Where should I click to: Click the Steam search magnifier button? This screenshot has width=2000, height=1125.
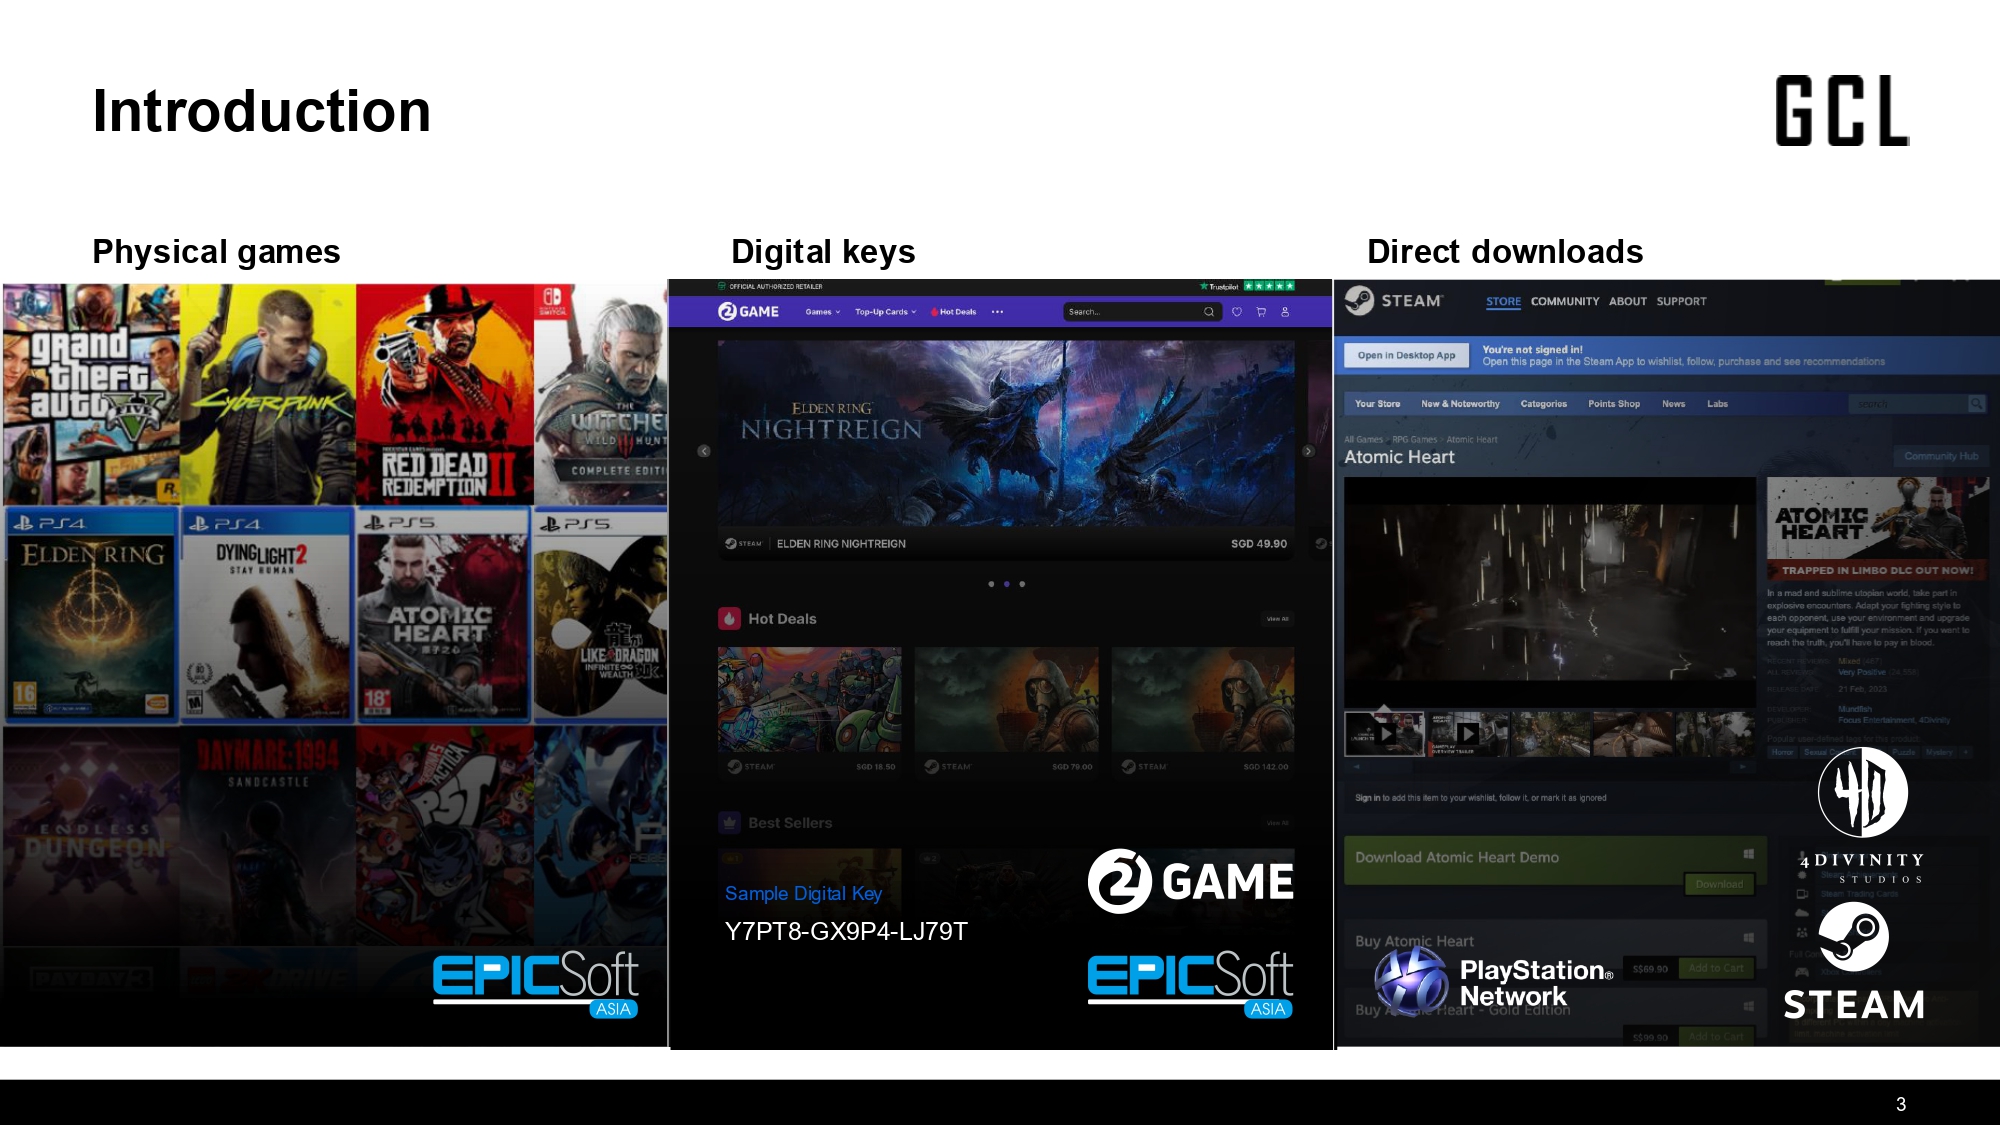click(1976, 404)
